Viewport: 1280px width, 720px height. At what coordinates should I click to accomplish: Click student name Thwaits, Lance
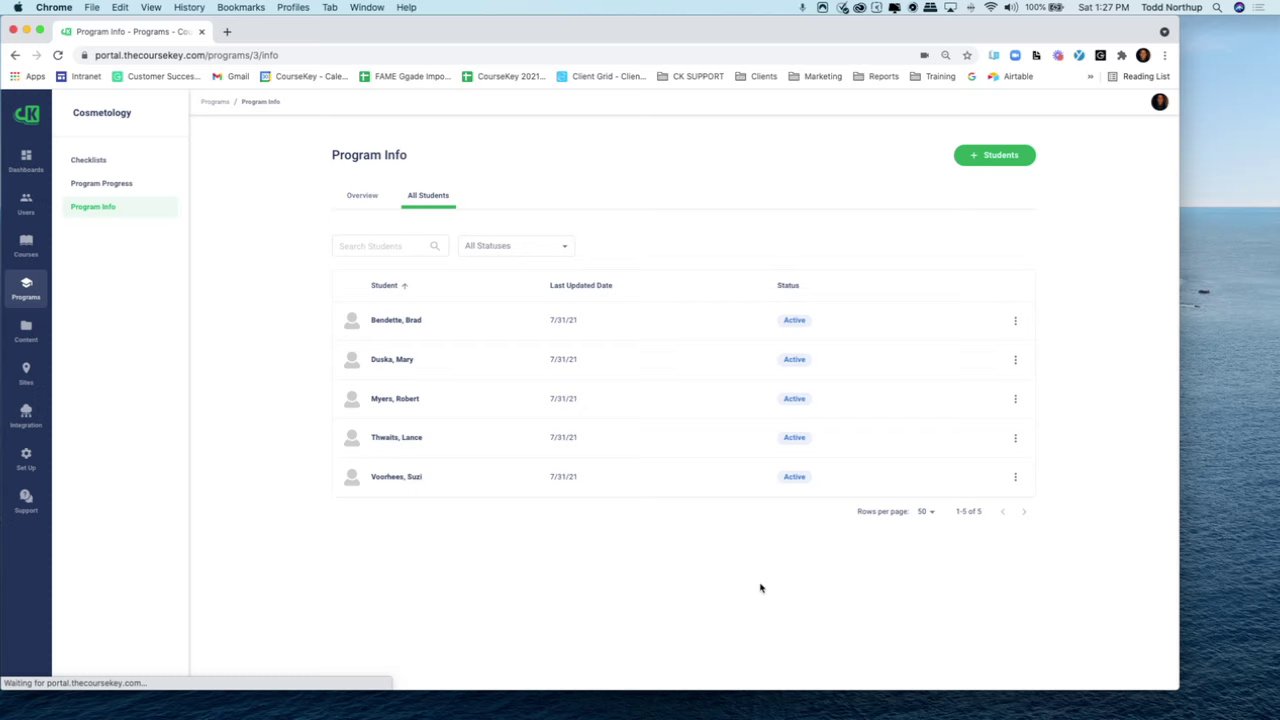pyautogui.click(x=396, y=438)
